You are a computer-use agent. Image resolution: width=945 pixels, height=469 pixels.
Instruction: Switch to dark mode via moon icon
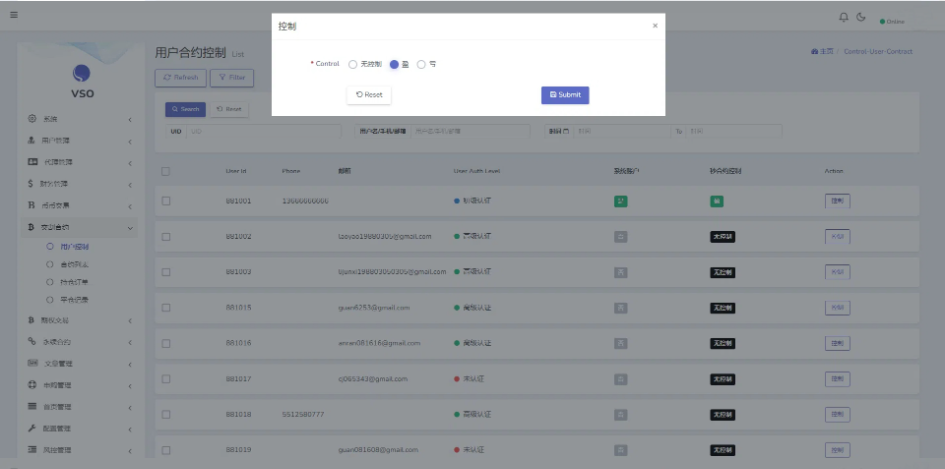(861, 17)
